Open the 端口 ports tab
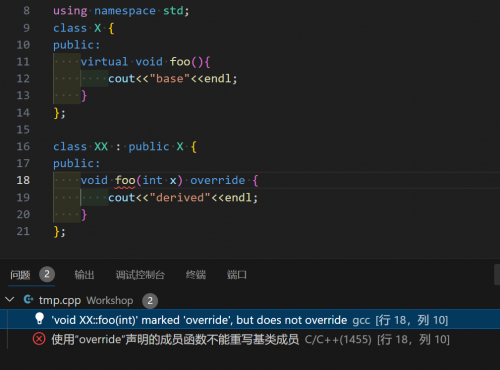The image size is (500, 370). [237, 275]
